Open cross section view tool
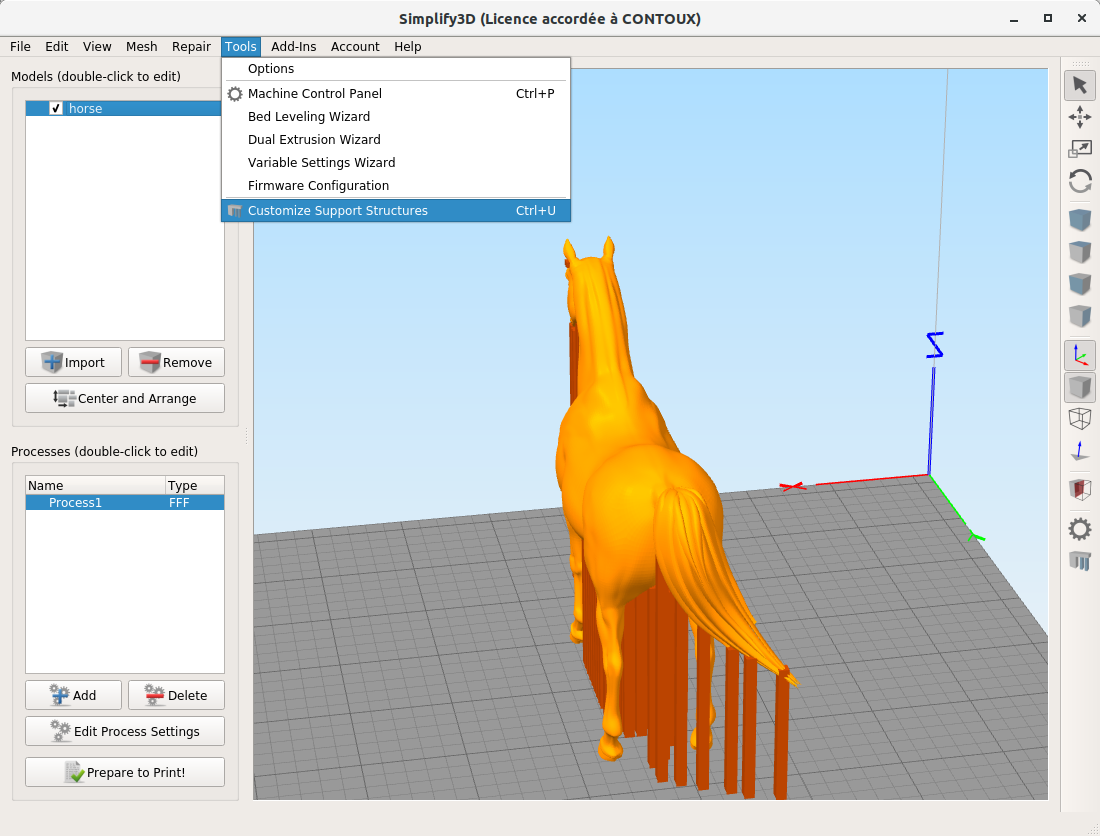This screenshot has height=836, width=1100. (1080, 490)
